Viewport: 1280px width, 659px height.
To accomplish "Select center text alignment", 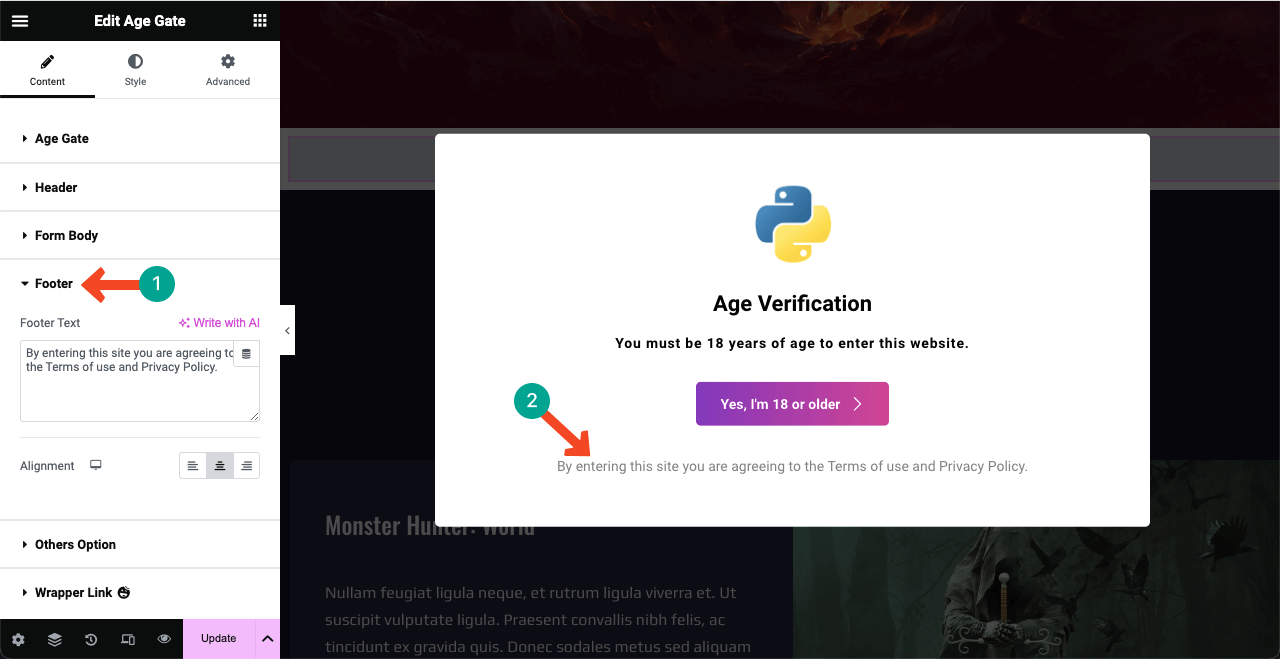I will 219,465.
